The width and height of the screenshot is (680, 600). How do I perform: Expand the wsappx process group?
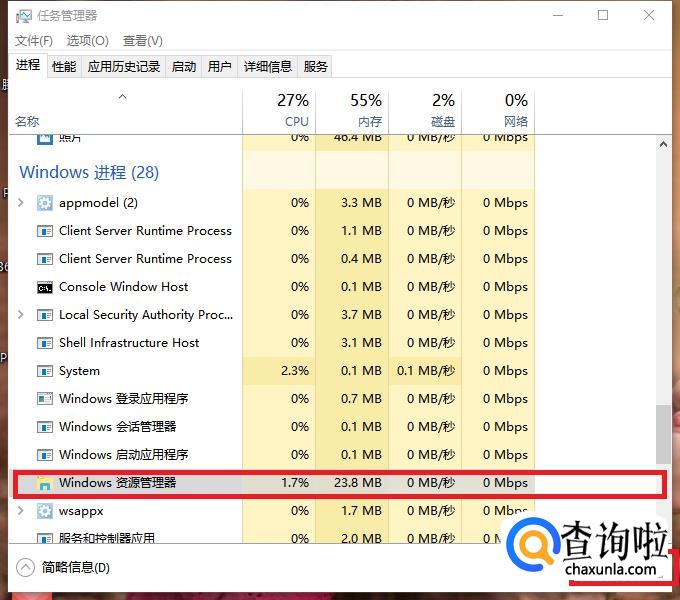pos(20,511)
